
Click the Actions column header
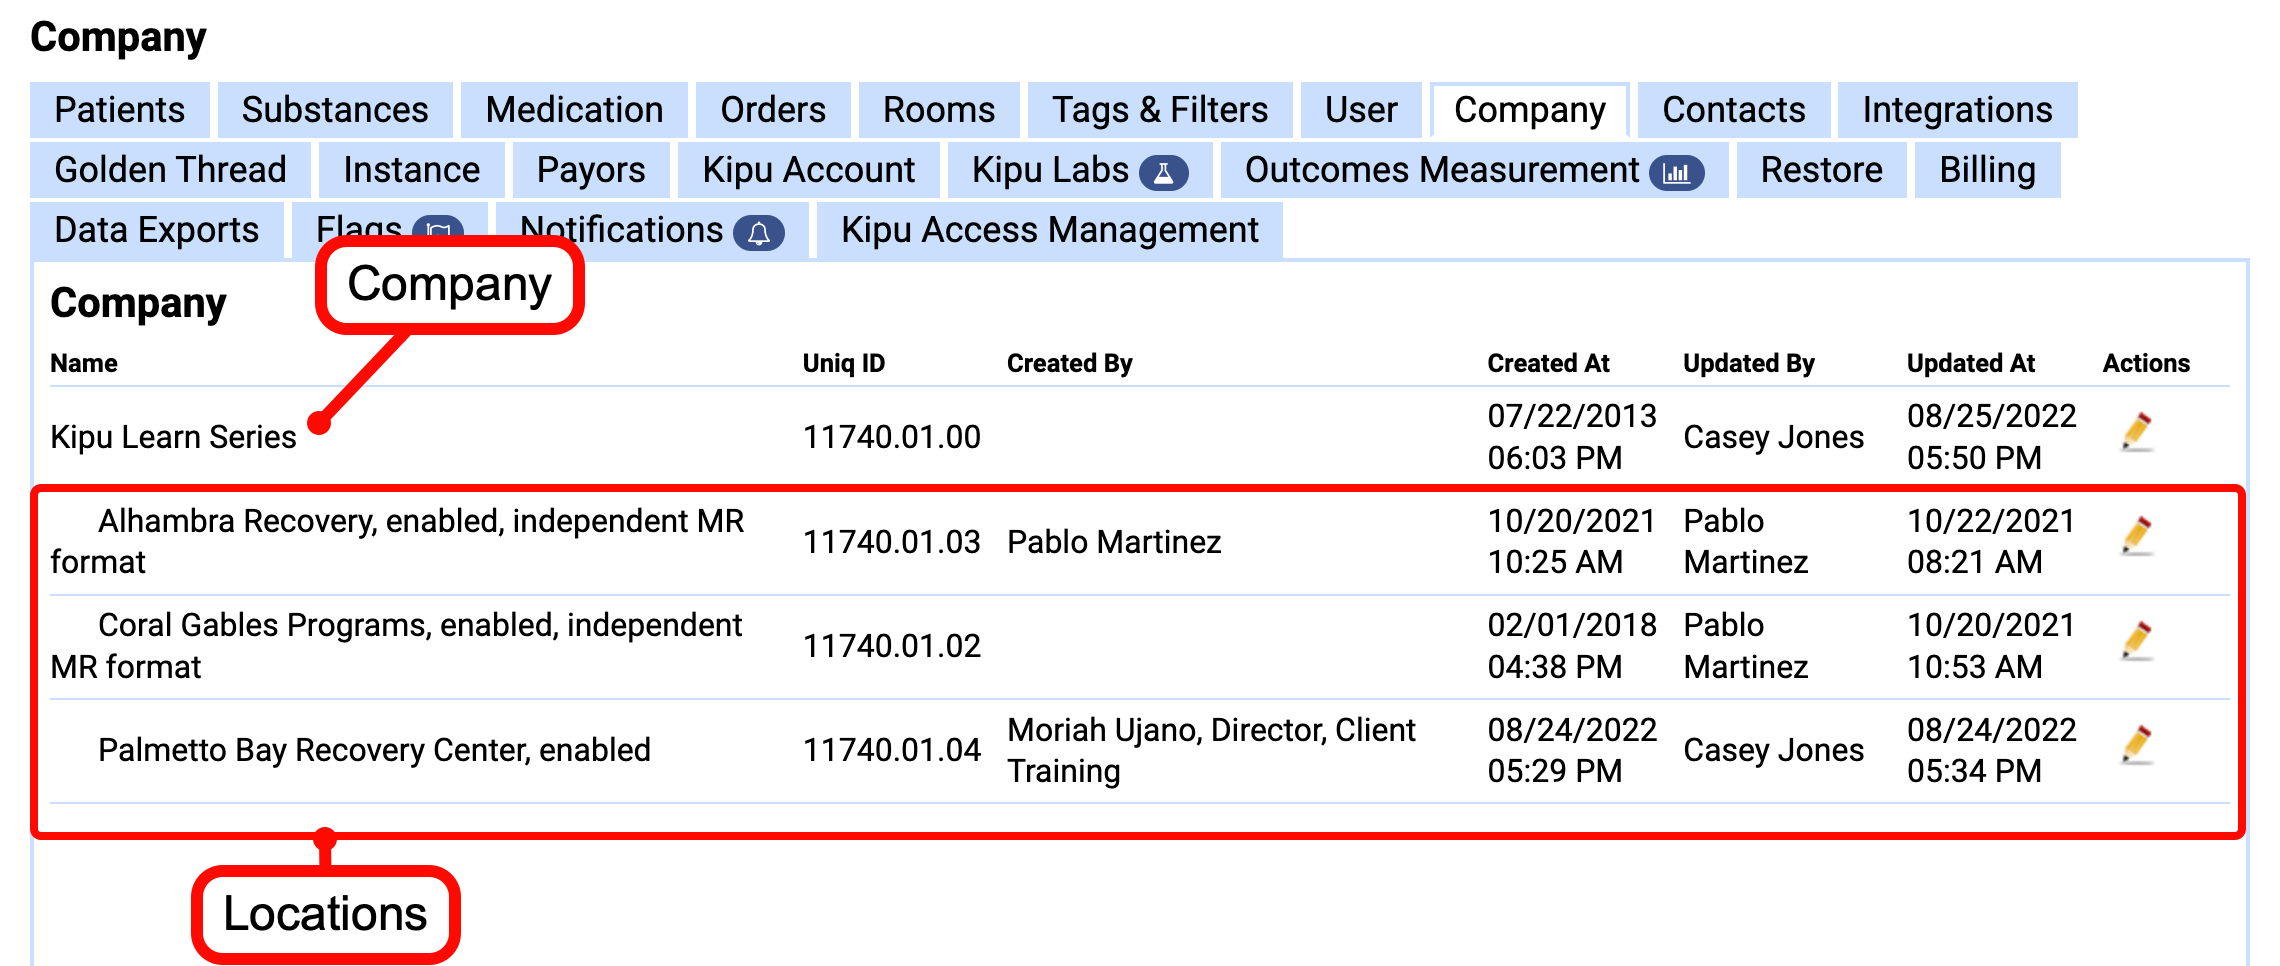[x=2146, y=363]
